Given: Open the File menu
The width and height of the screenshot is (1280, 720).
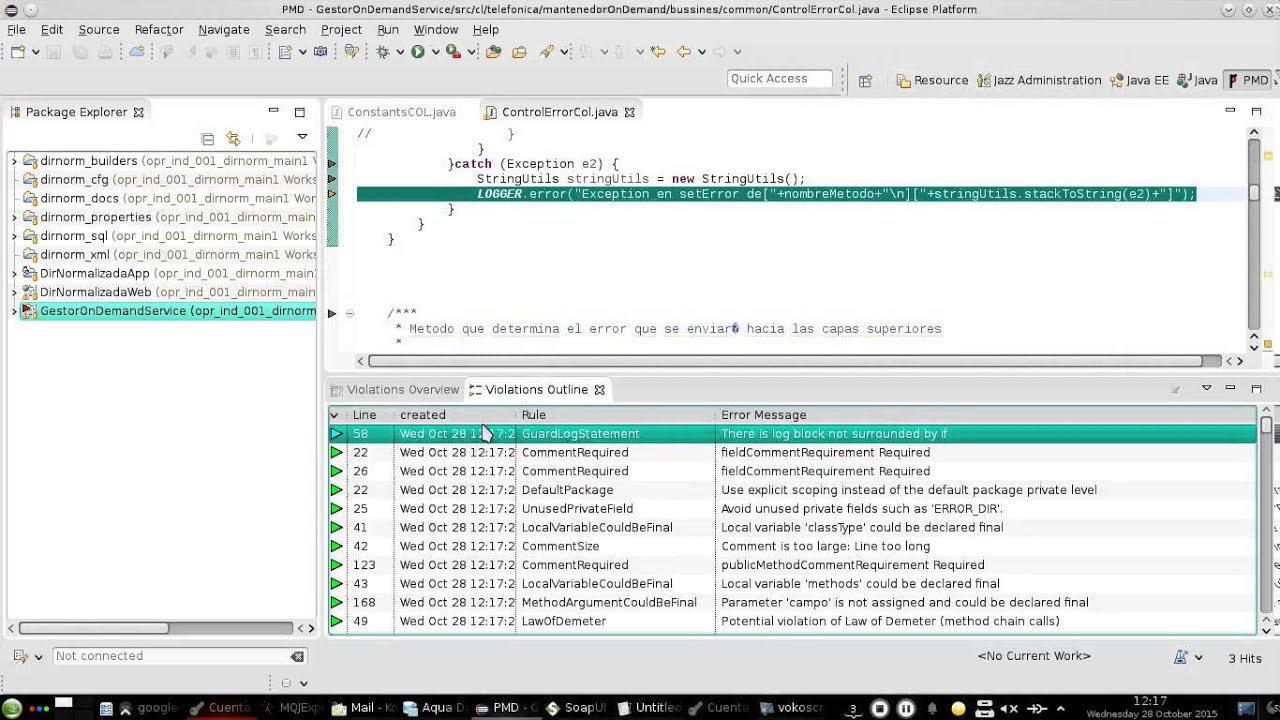Looking at the screenshot, I should point(17,30).
